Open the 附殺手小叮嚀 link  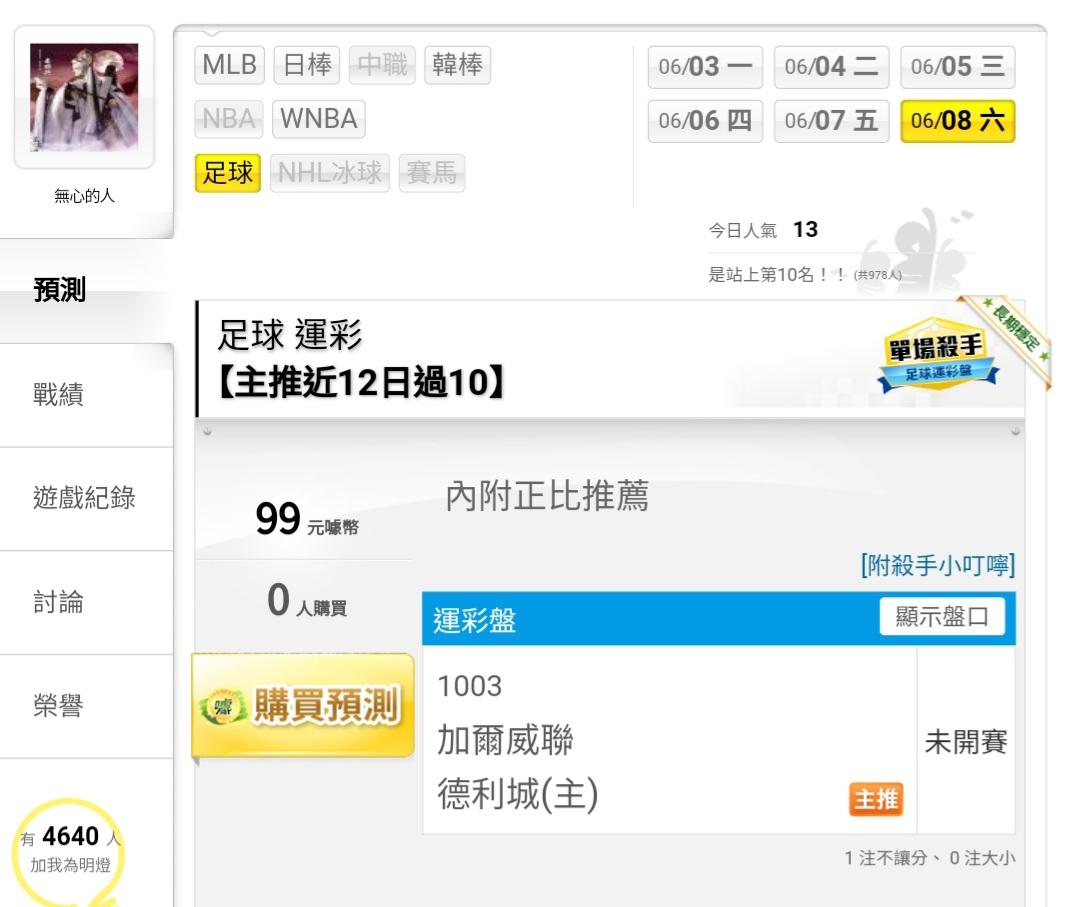coord(938,565)
